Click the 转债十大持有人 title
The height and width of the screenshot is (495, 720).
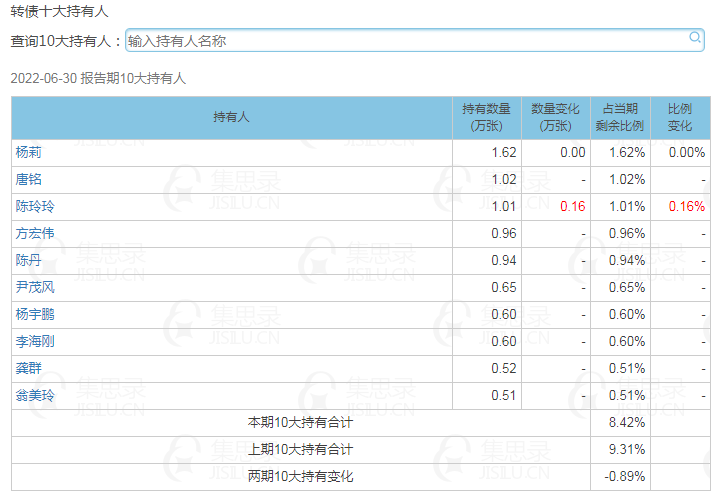pos(59,11)
